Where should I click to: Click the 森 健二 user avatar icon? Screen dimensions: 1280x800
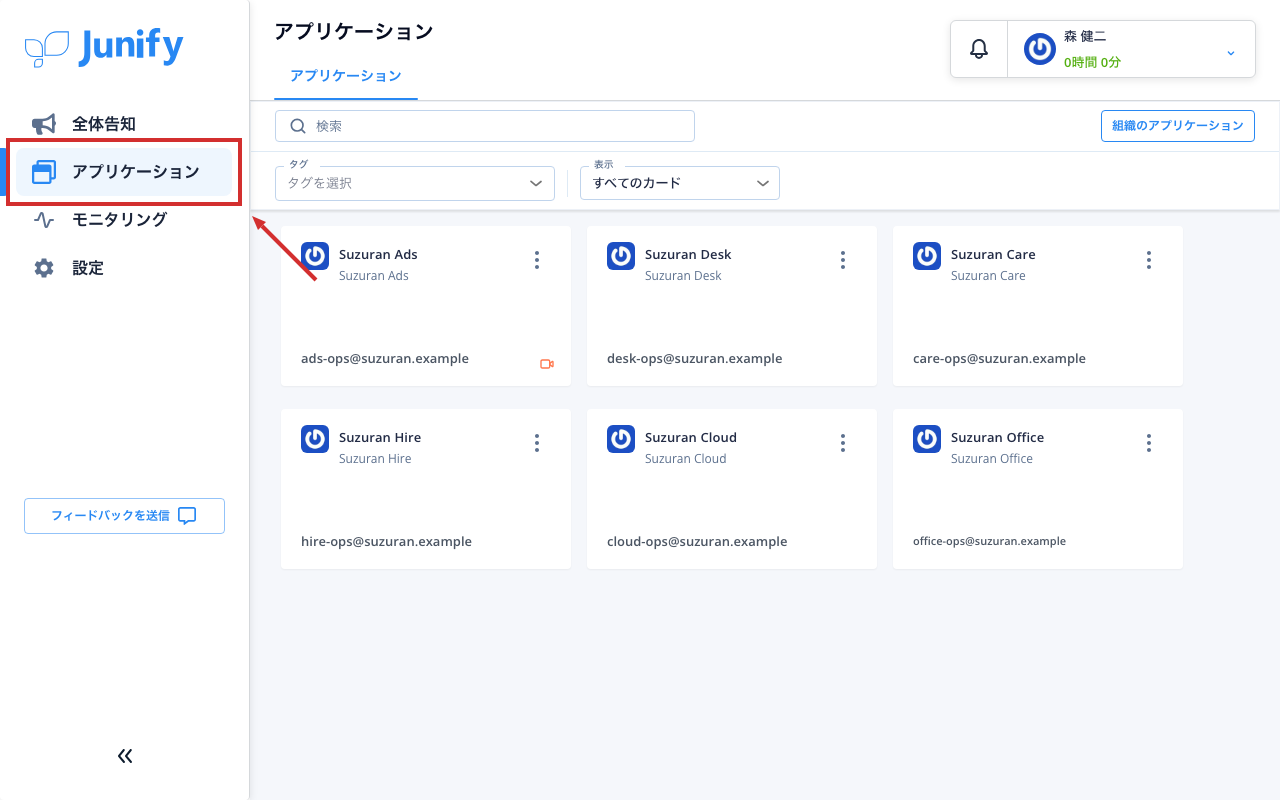click(x=1040, y=49)
